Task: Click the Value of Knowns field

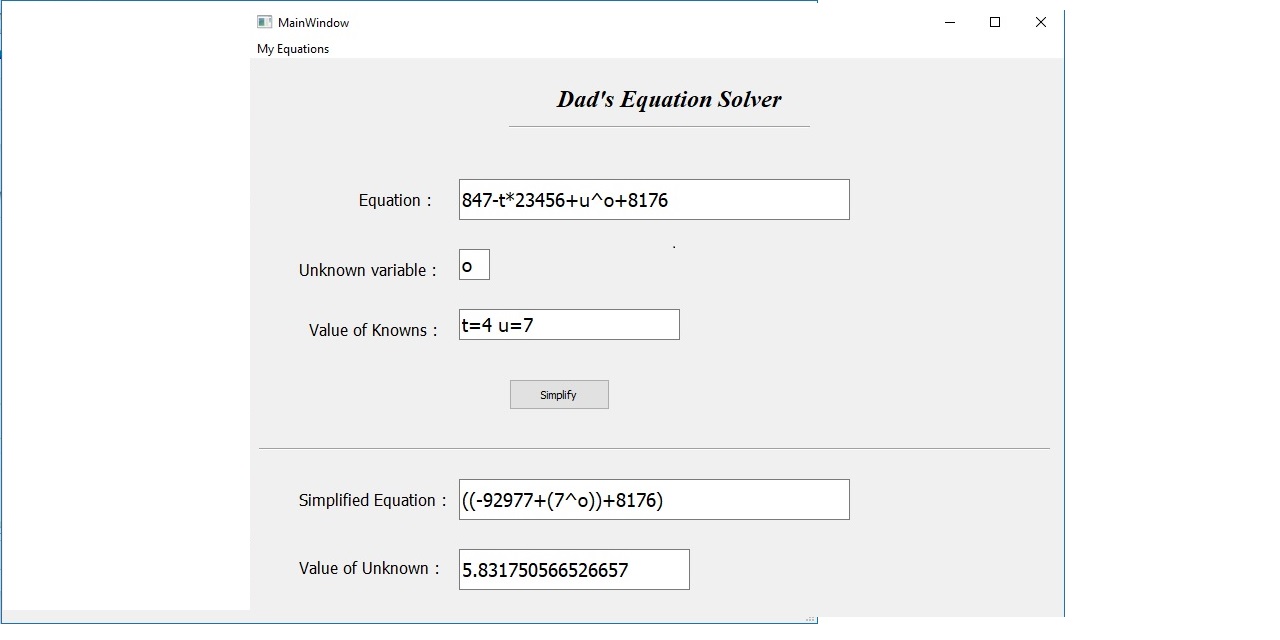Action: [569, 325]
